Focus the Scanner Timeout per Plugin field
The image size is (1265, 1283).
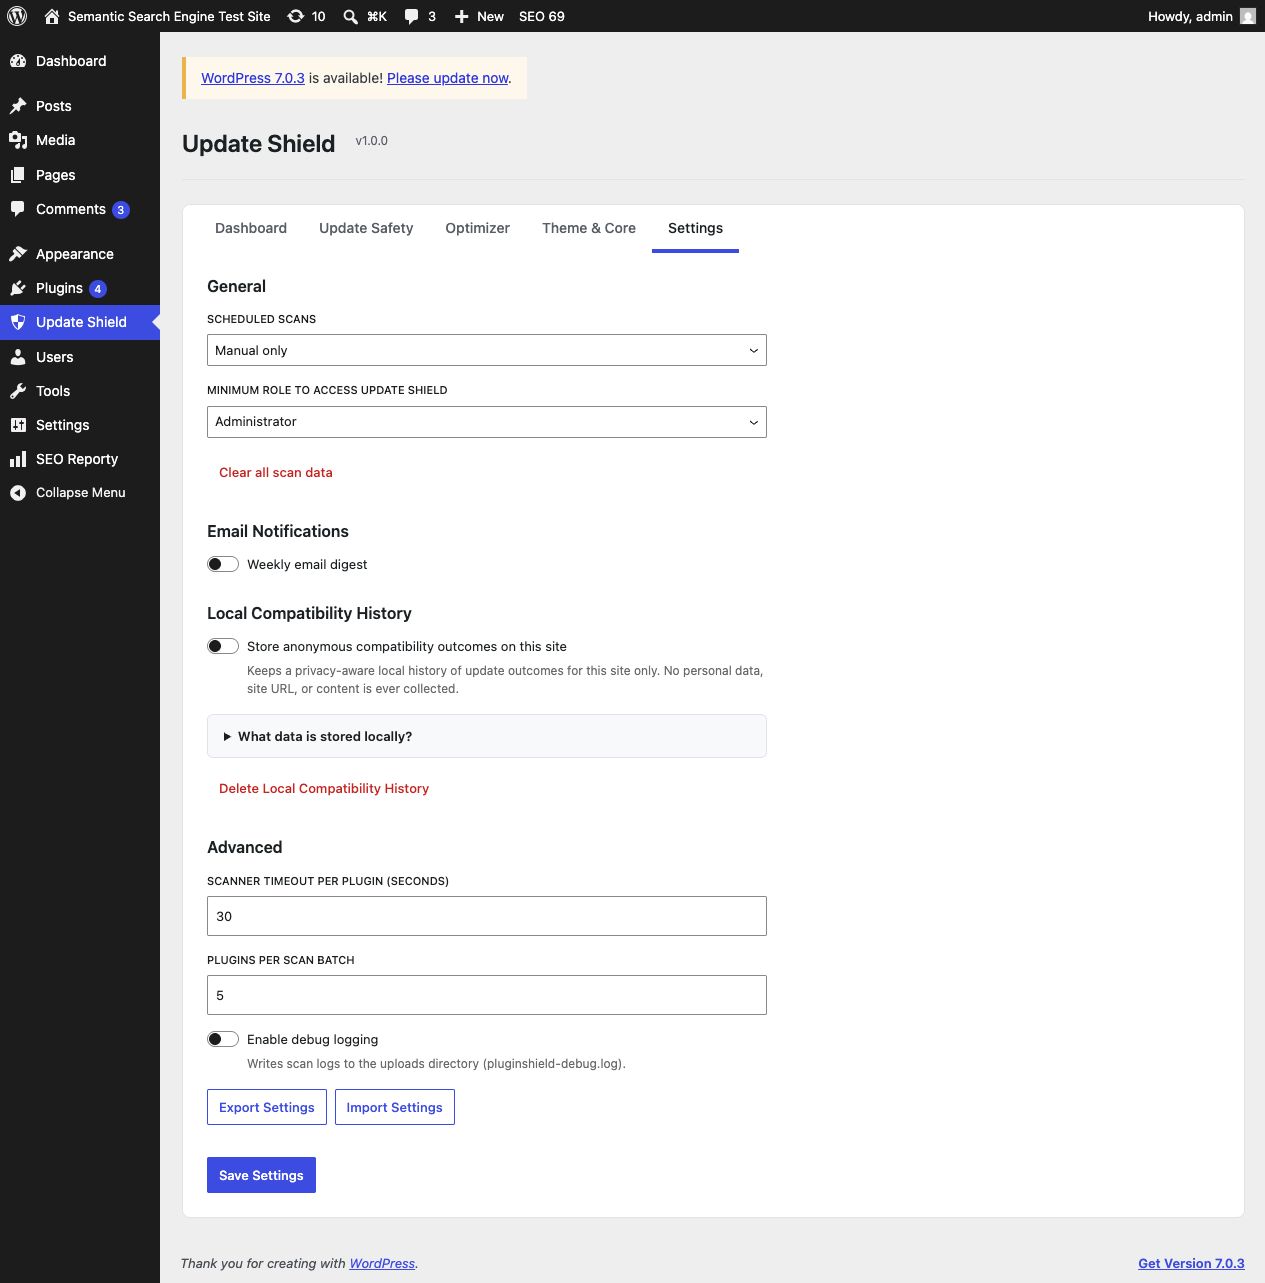coord(487,916)
